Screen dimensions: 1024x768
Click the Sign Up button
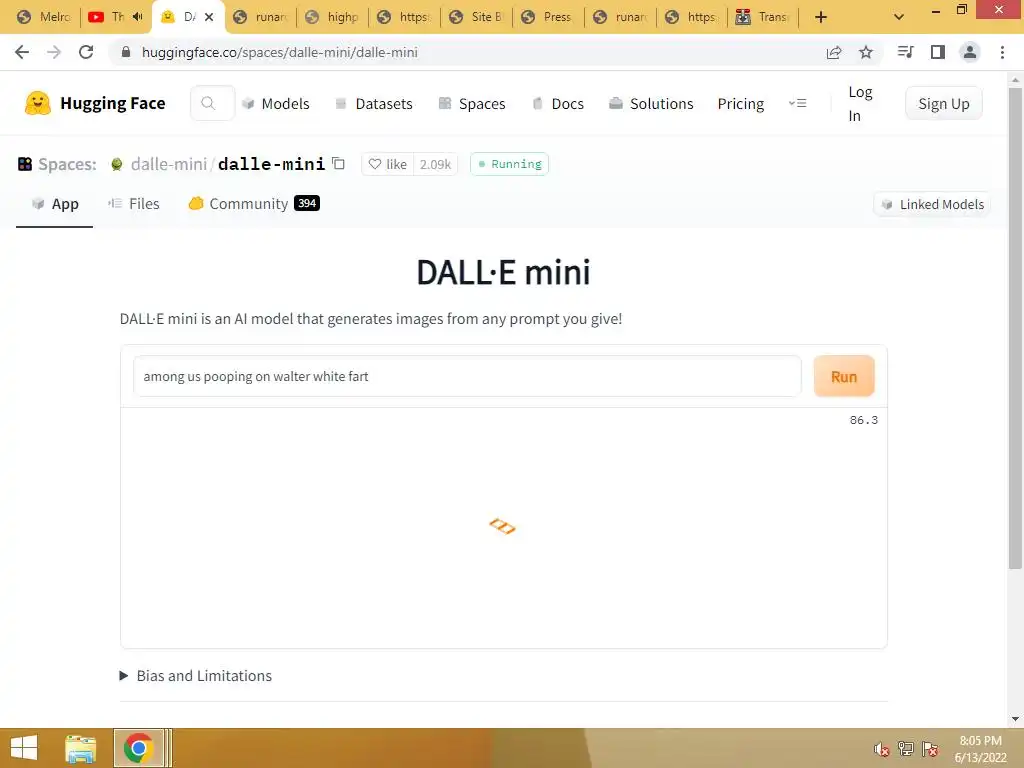(944, 103)
